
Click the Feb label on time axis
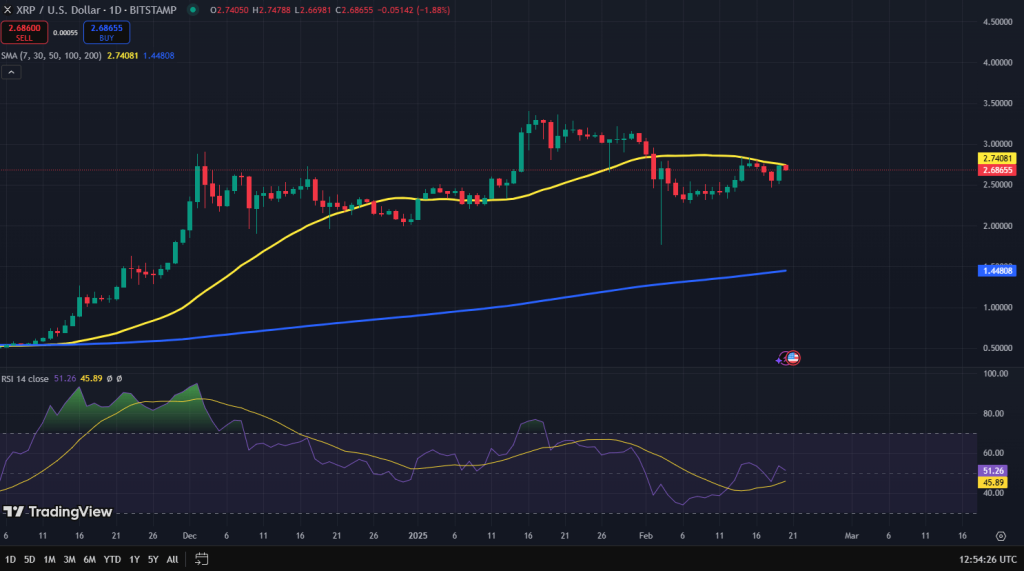646,536
